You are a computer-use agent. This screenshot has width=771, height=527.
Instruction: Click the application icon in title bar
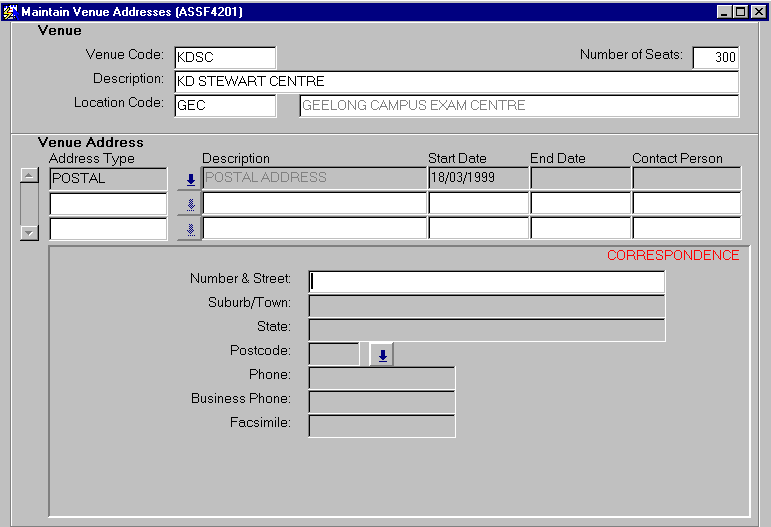pos(11,11)
